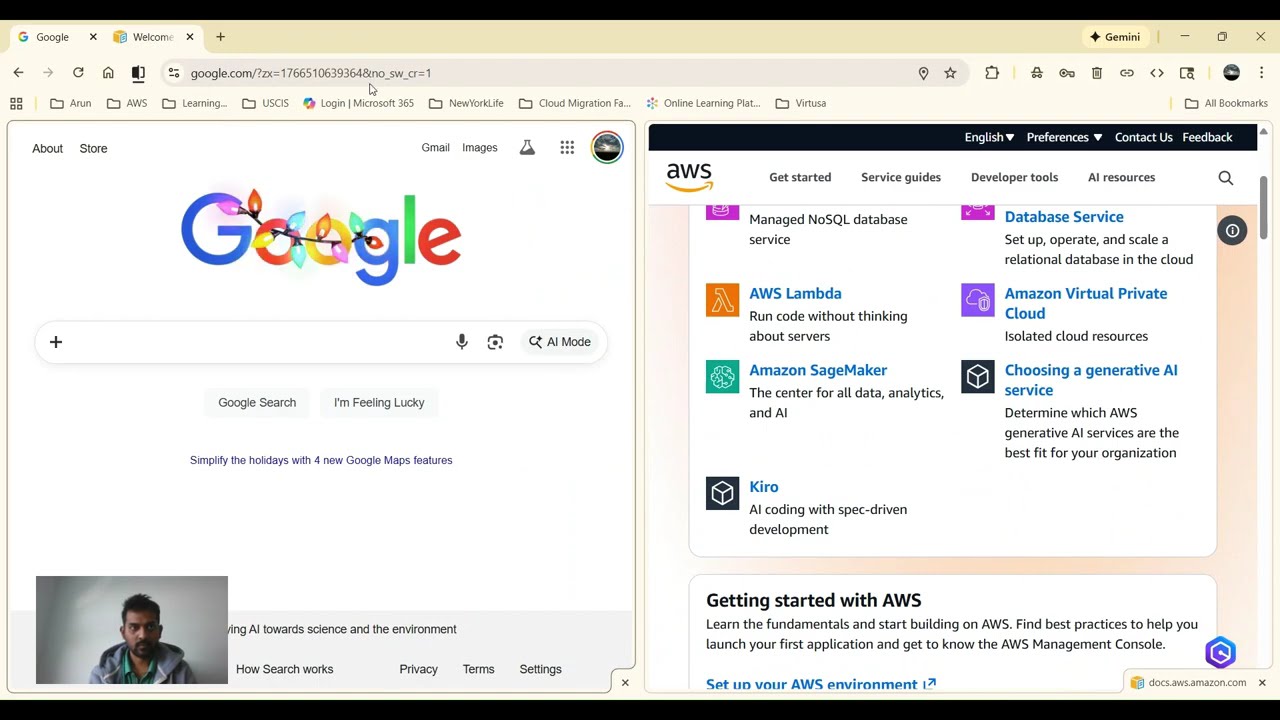Open Choosing a generative AI service link

(1091, 380)
